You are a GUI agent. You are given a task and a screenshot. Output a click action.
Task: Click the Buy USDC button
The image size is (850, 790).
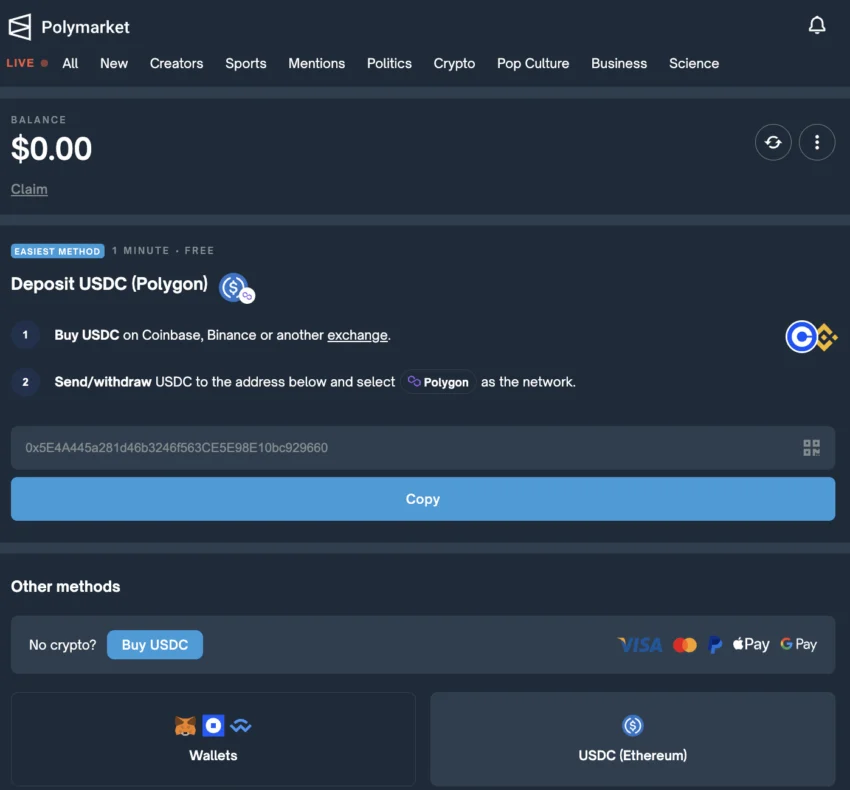pyautogui.click(x=155, y=645)
